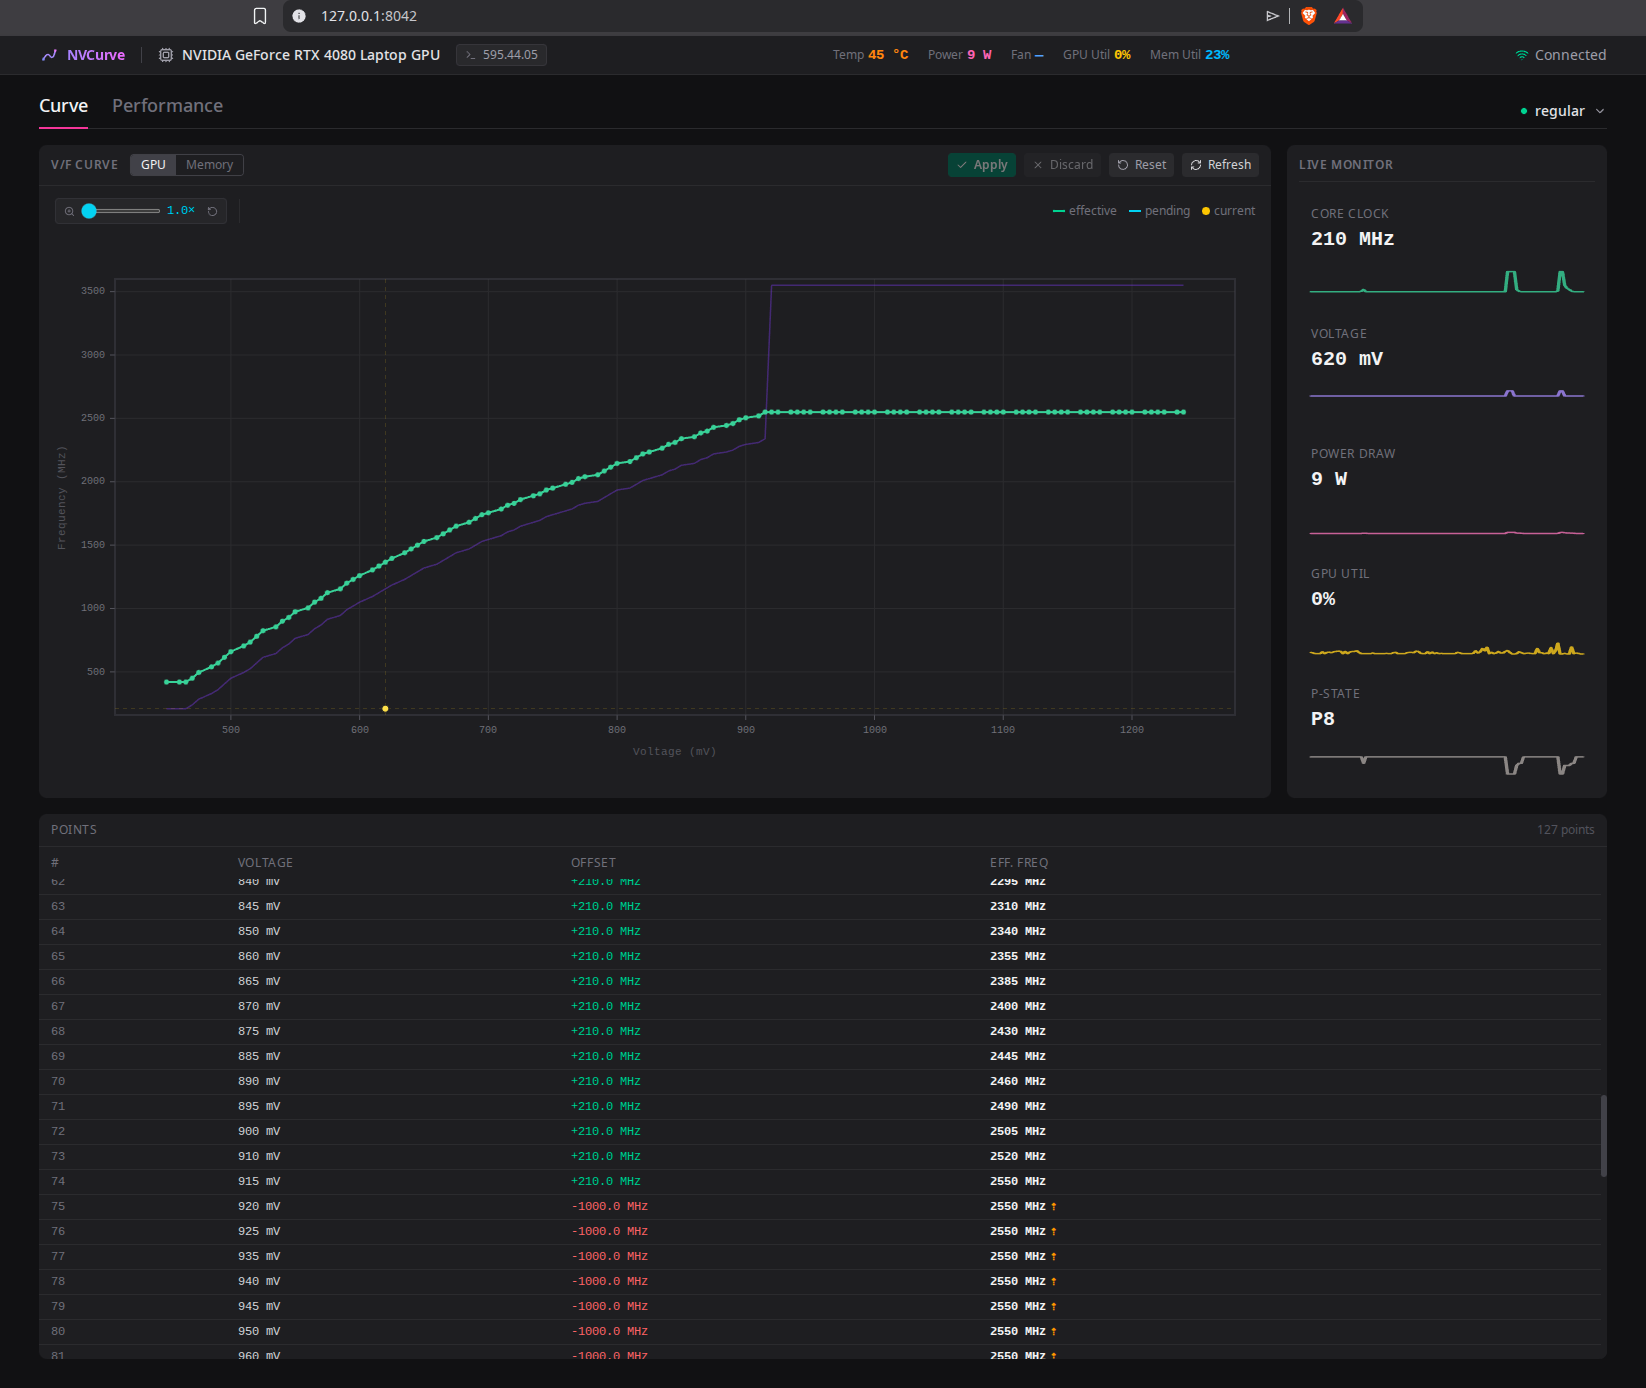This screenshot has height=1388, width=1646.
Task: Toggle the pending legend series
Action: (1160, 211)
